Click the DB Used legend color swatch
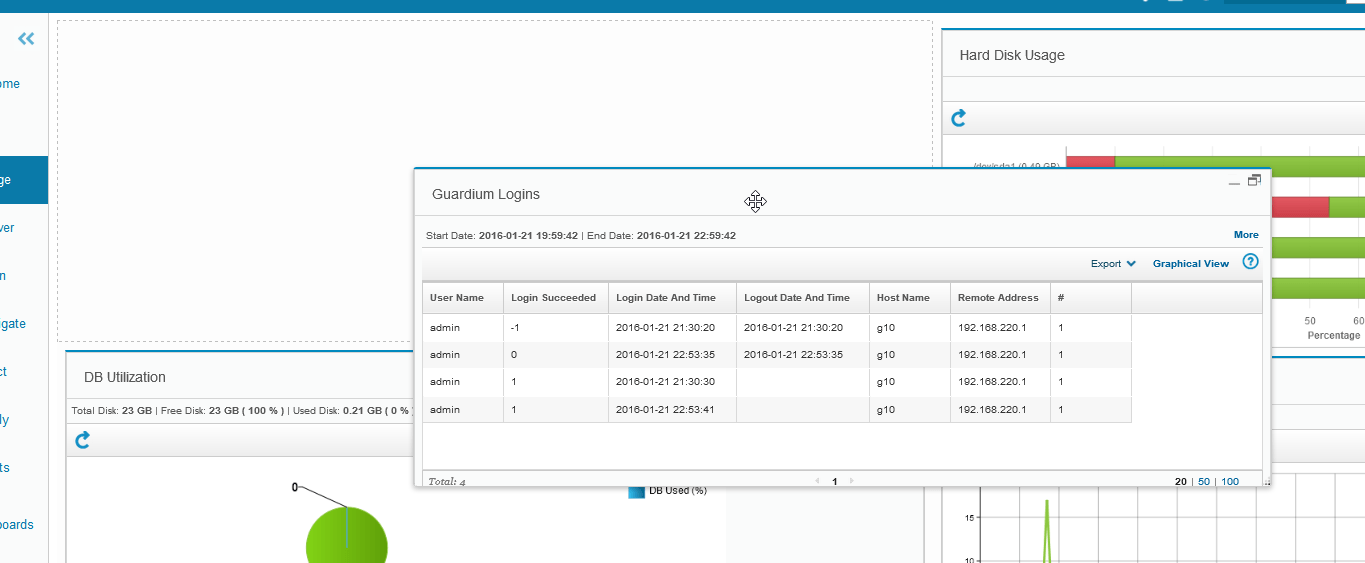The width and height of the screenshot is (1365, 563). 636,491
